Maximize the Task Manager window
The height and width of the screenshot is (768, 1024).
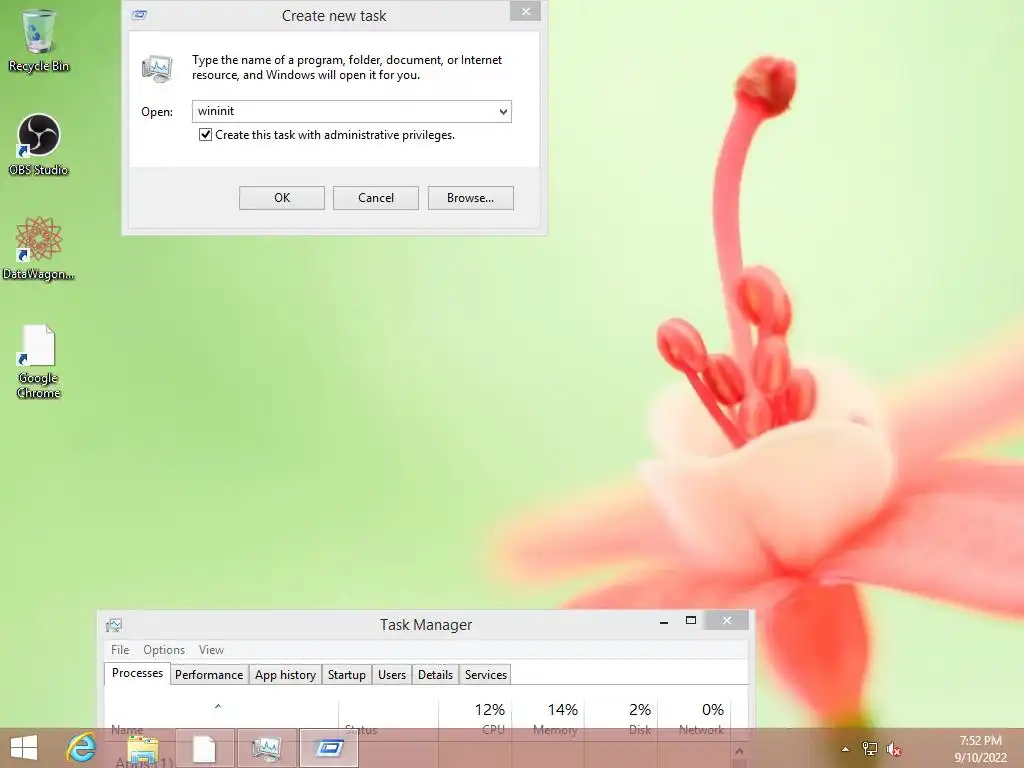pos(690,620)
